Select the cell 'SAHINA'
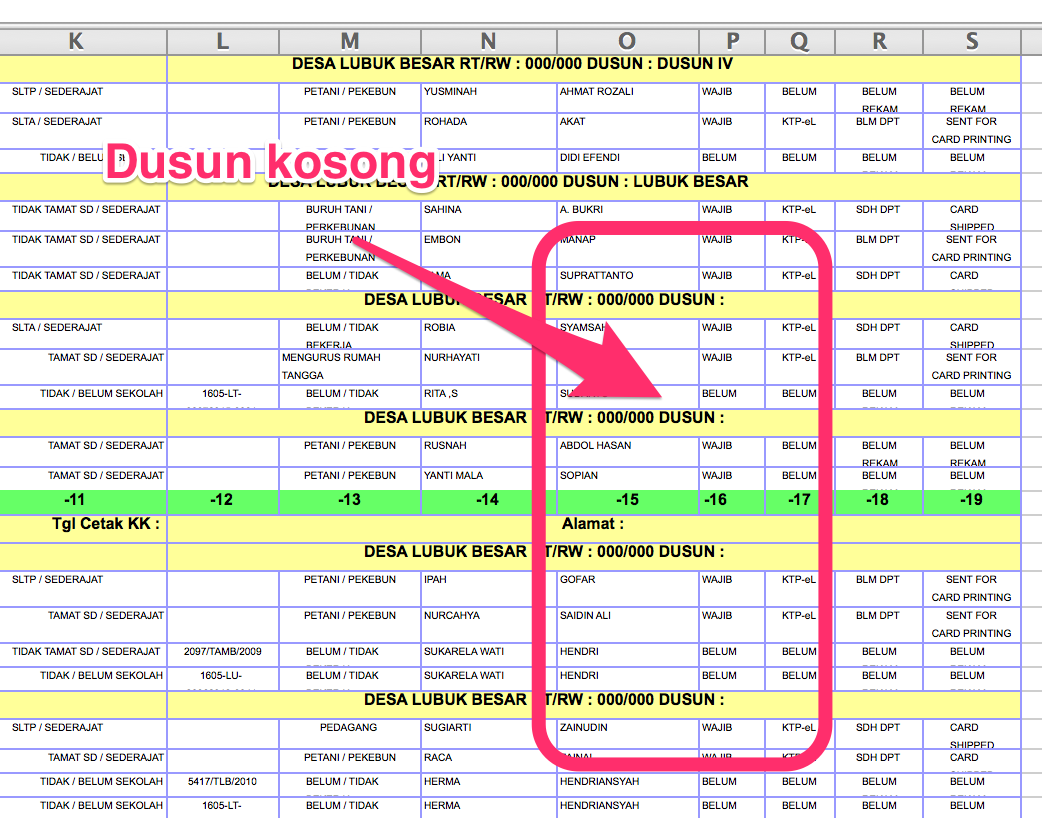Screen dimensions: 1042x818 (x=488, y=215)
